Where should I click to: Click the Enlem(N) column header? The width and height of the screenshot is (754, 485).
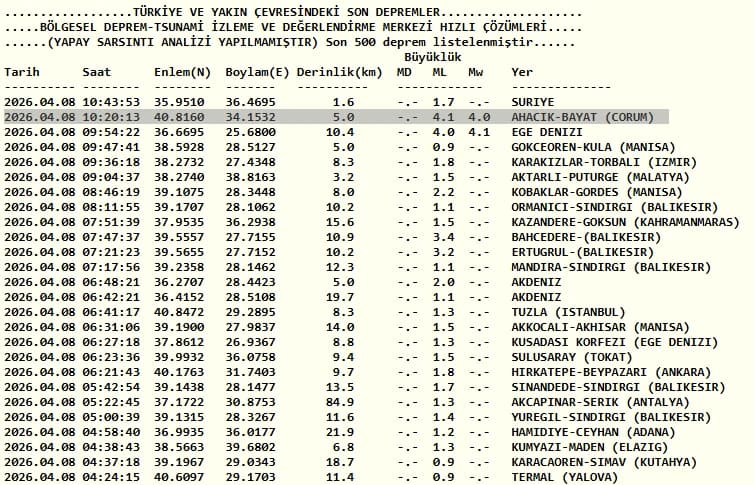point(182,72)
